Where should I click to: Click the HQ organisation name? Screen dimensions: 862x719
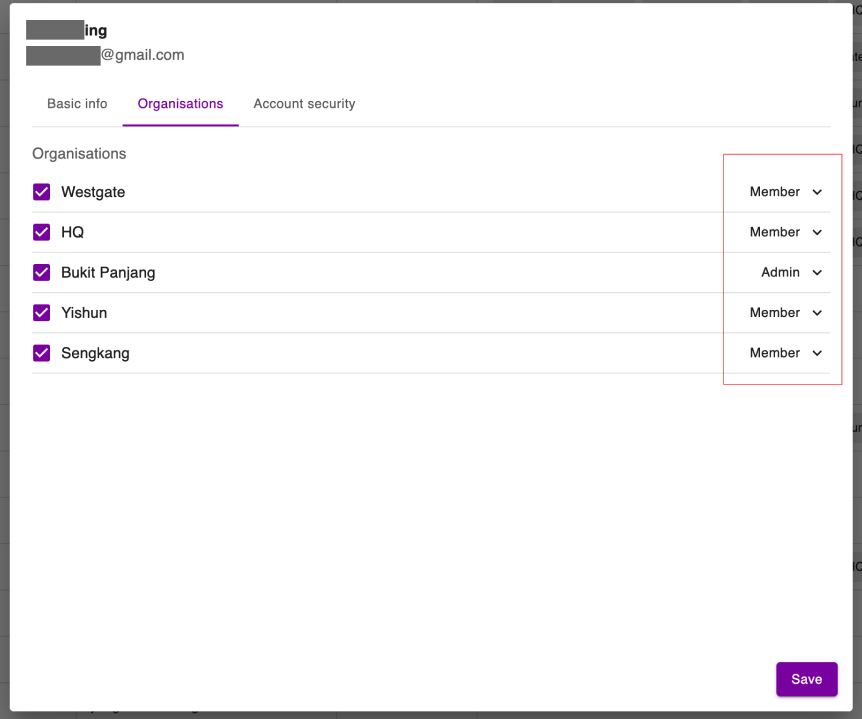click(72, 232)
